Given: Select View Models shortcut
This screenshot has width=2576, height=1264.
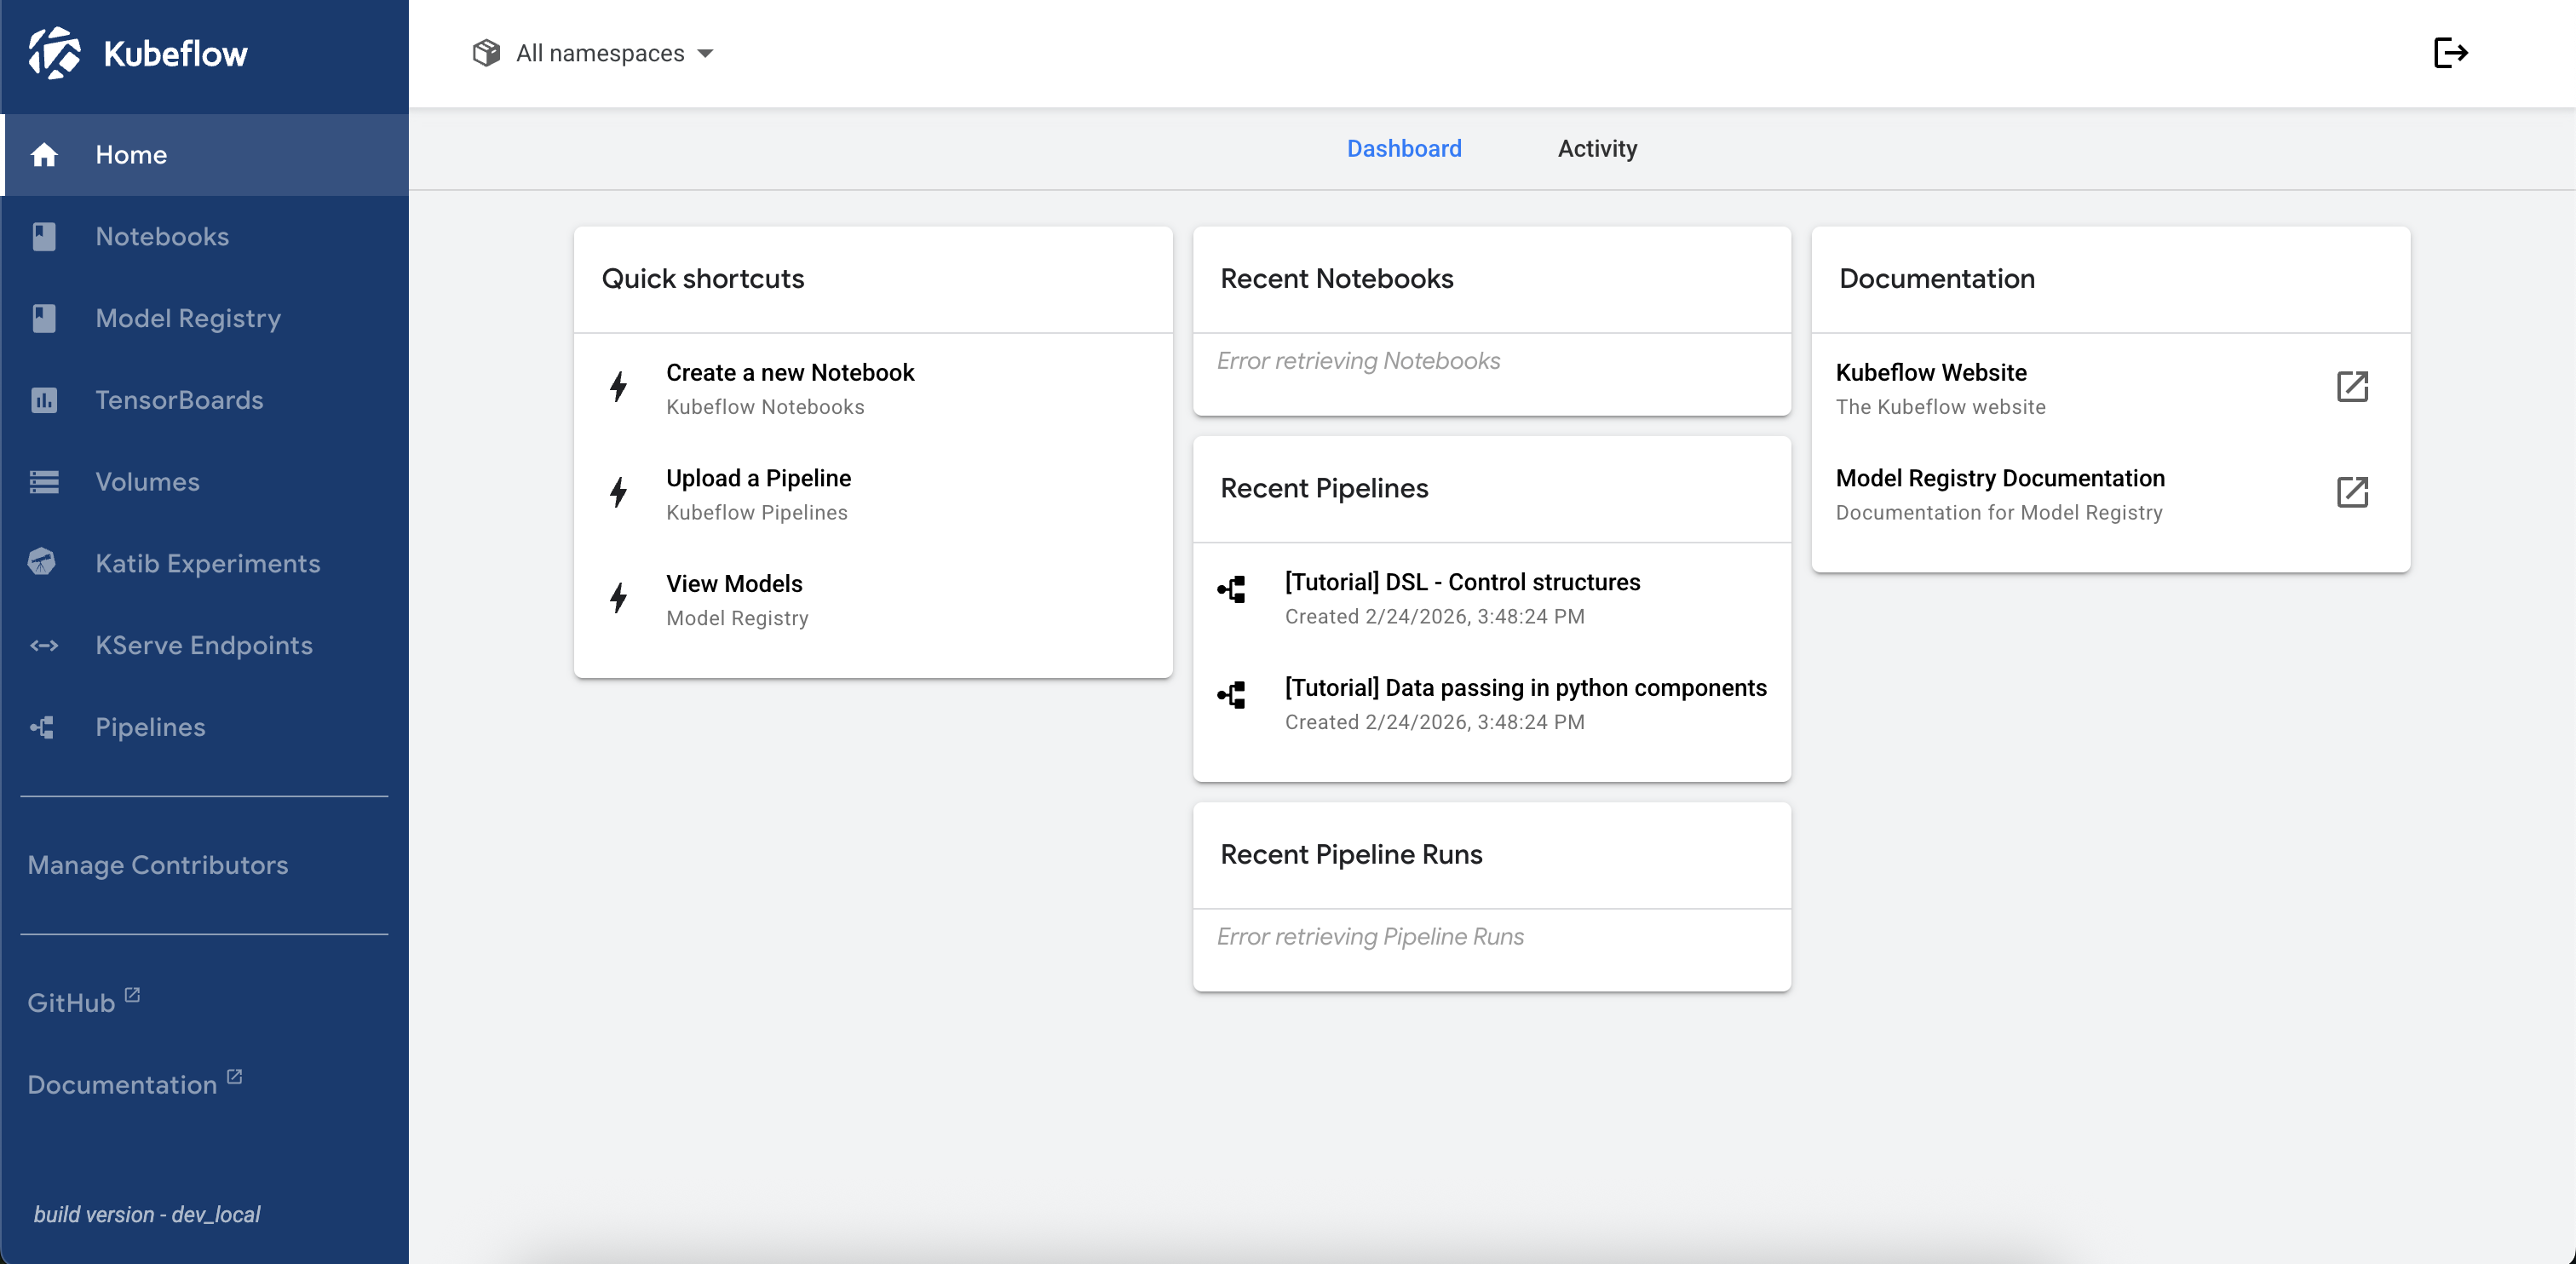Looking at the screenshot, I should (873, 599).
